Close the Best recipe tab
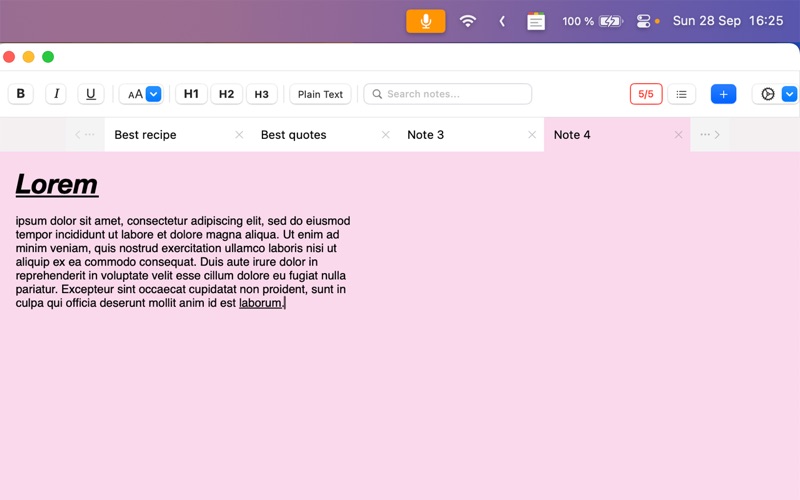Viewport: 800px width, 500px height. [x=239, y=135]
